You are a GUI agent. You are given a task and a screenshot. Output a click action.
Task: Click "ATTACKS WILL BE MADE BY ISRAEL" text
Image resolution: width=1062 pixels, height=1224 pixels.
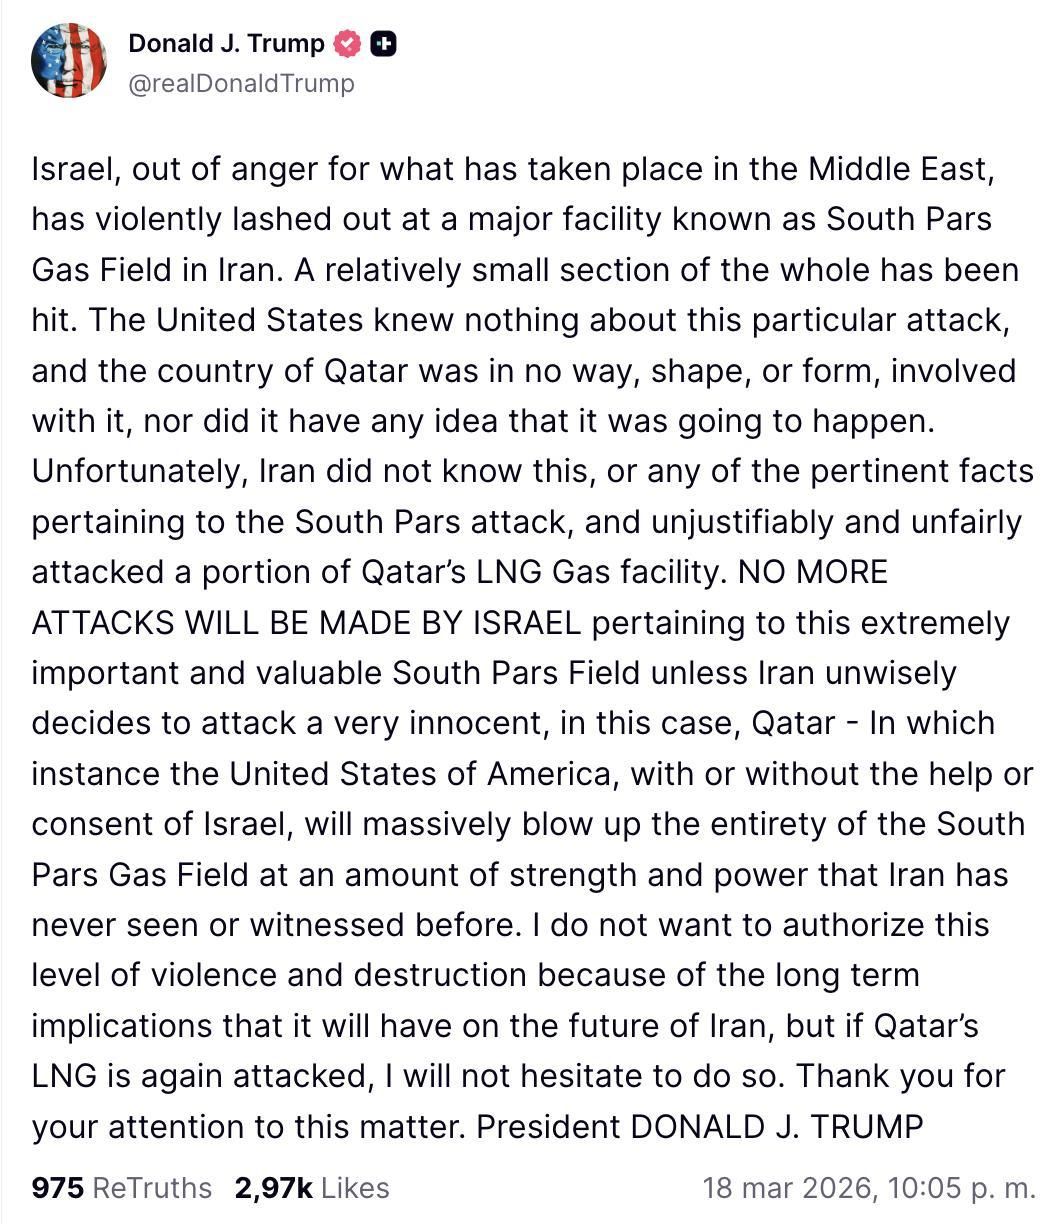click(306, 623)
